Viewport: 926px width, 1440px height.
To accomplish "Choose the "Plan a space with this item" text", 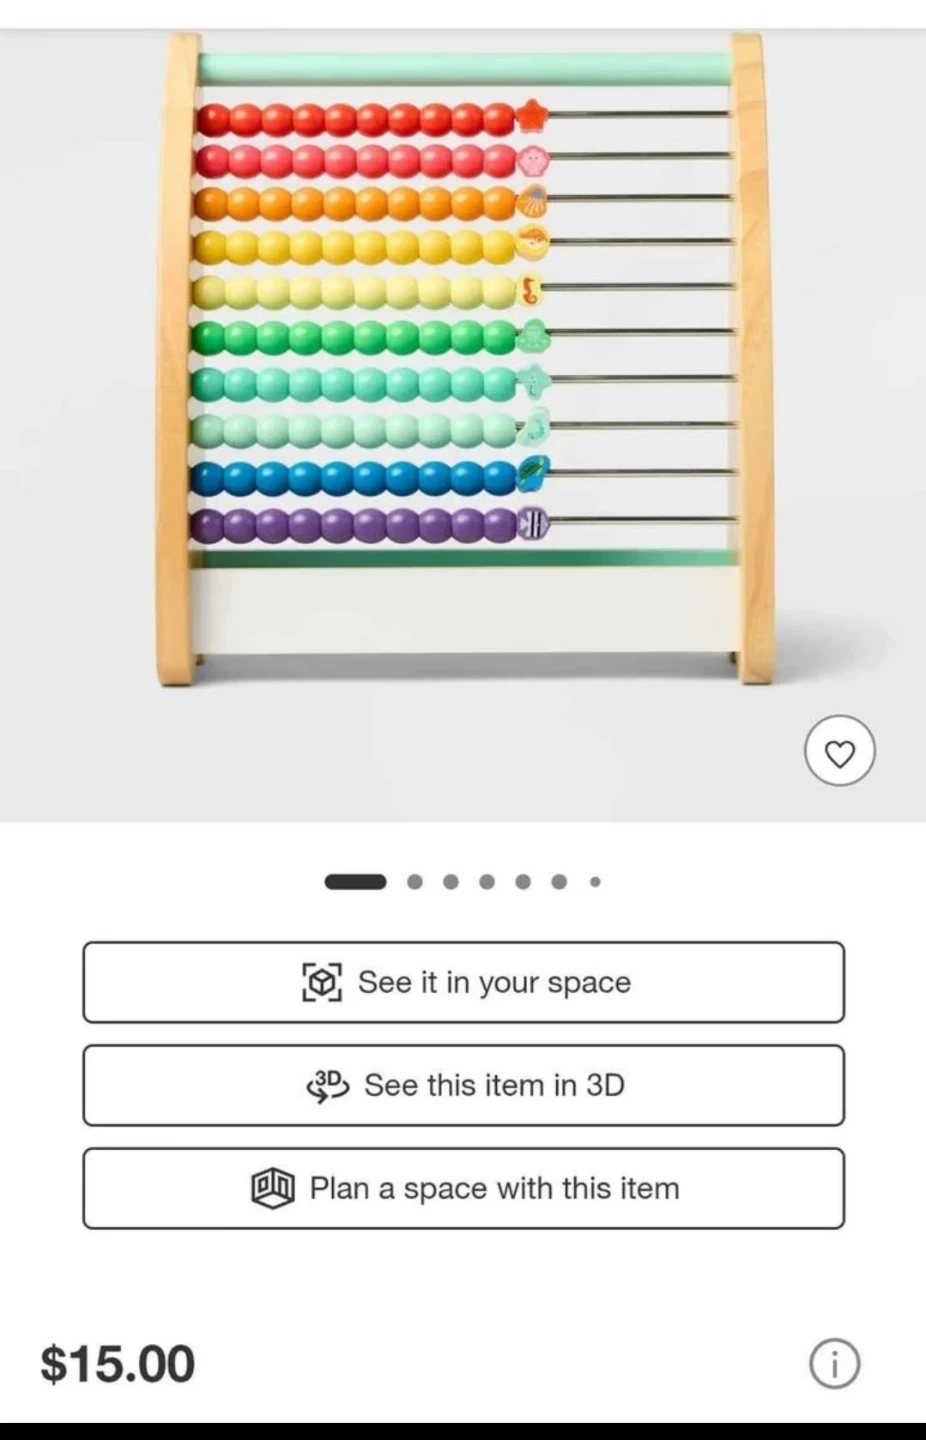I will (494, 1188).
